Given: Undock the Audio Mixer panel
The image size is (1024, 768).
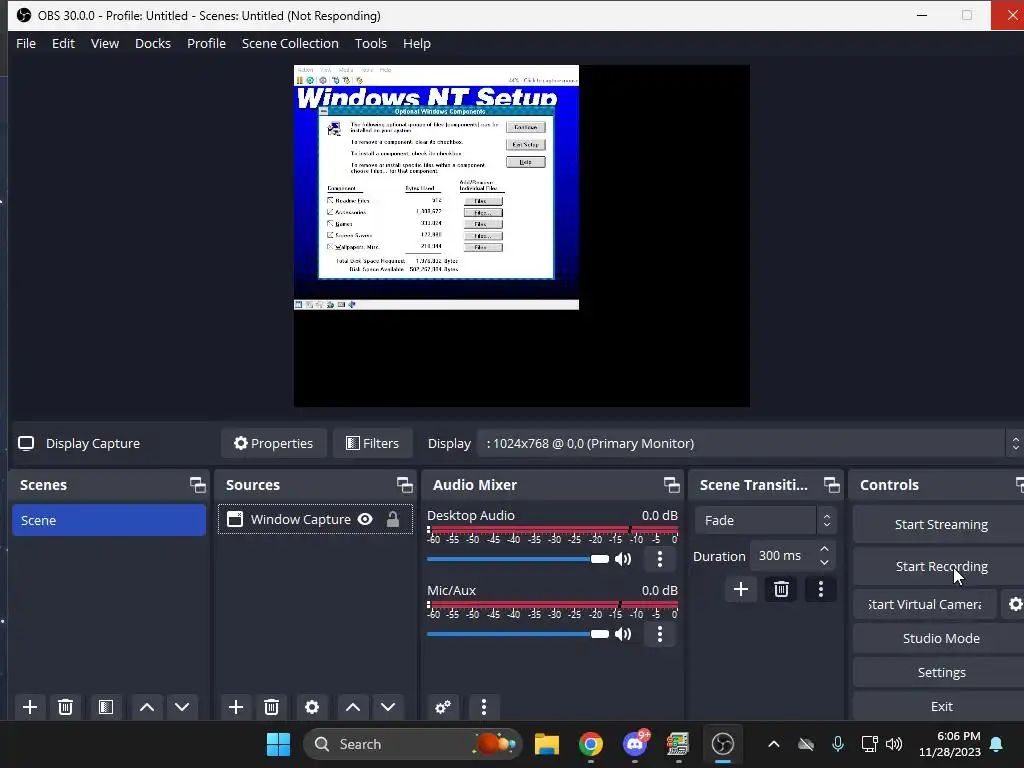Looking at the screenshot, I should 671,485.
